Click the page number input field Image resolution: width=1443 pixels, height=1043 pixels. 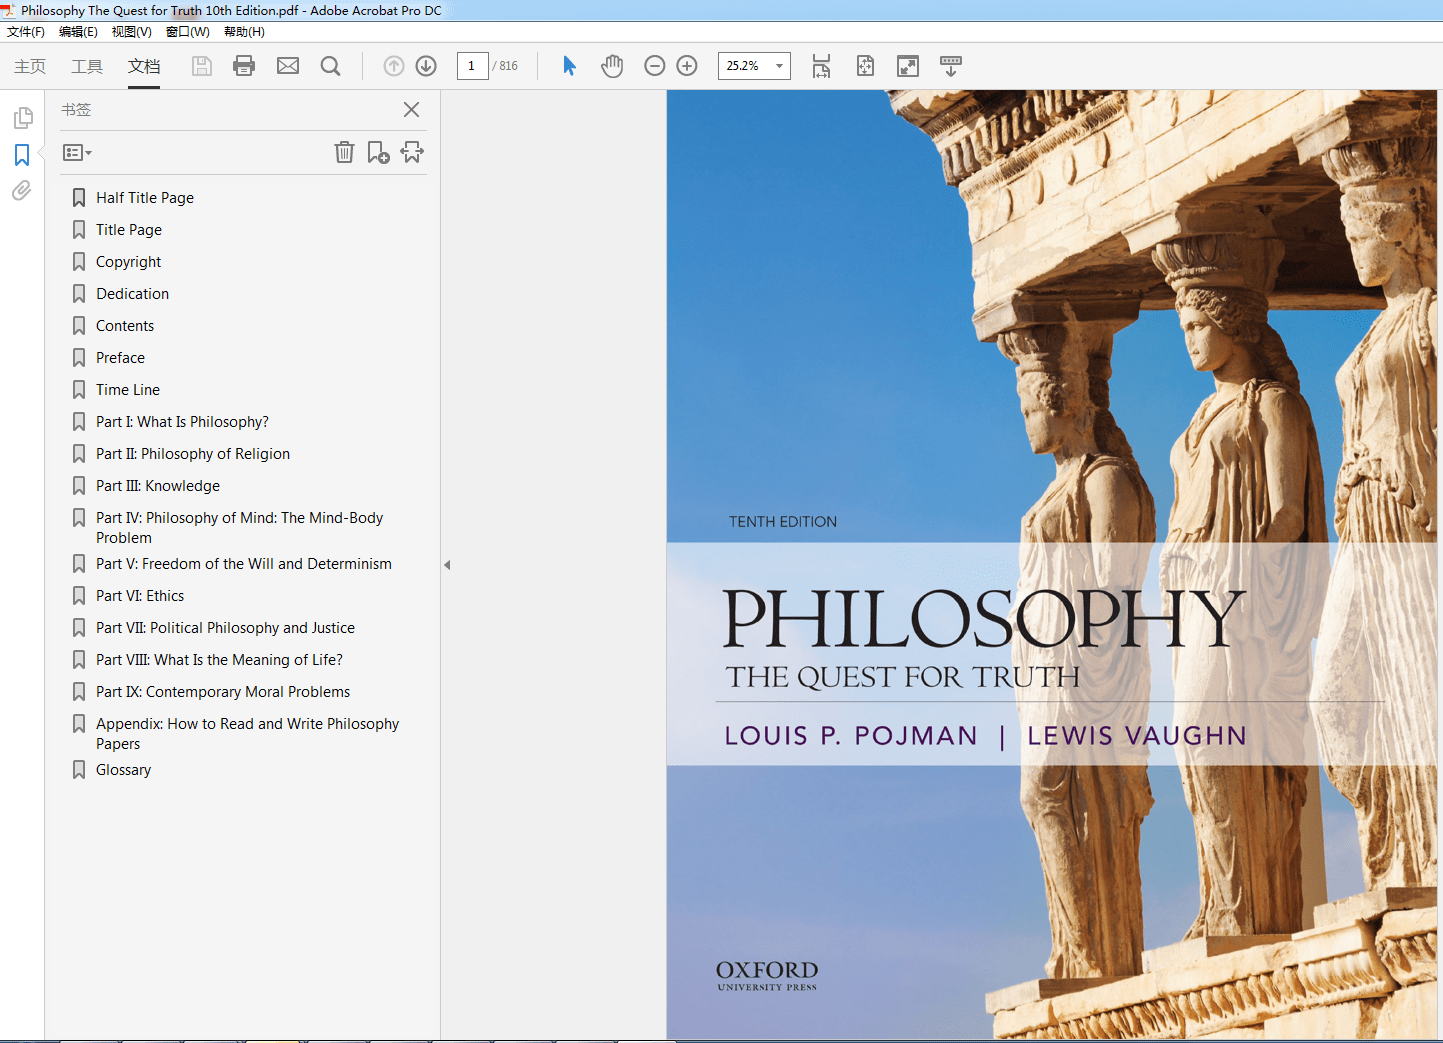point(472,65)
